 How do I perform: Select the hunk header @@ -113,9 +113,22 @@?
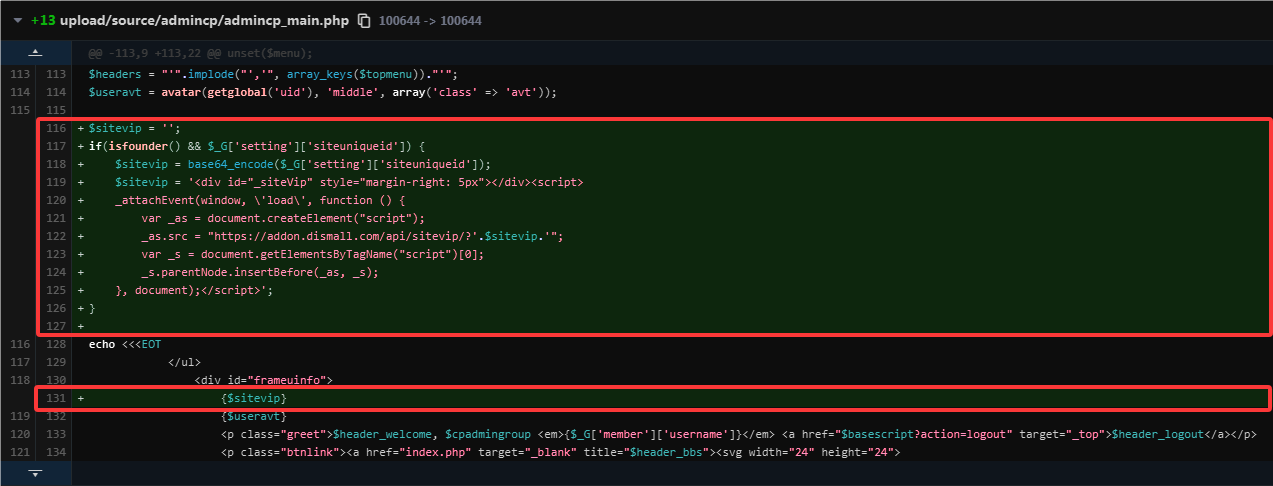[200, 53]
